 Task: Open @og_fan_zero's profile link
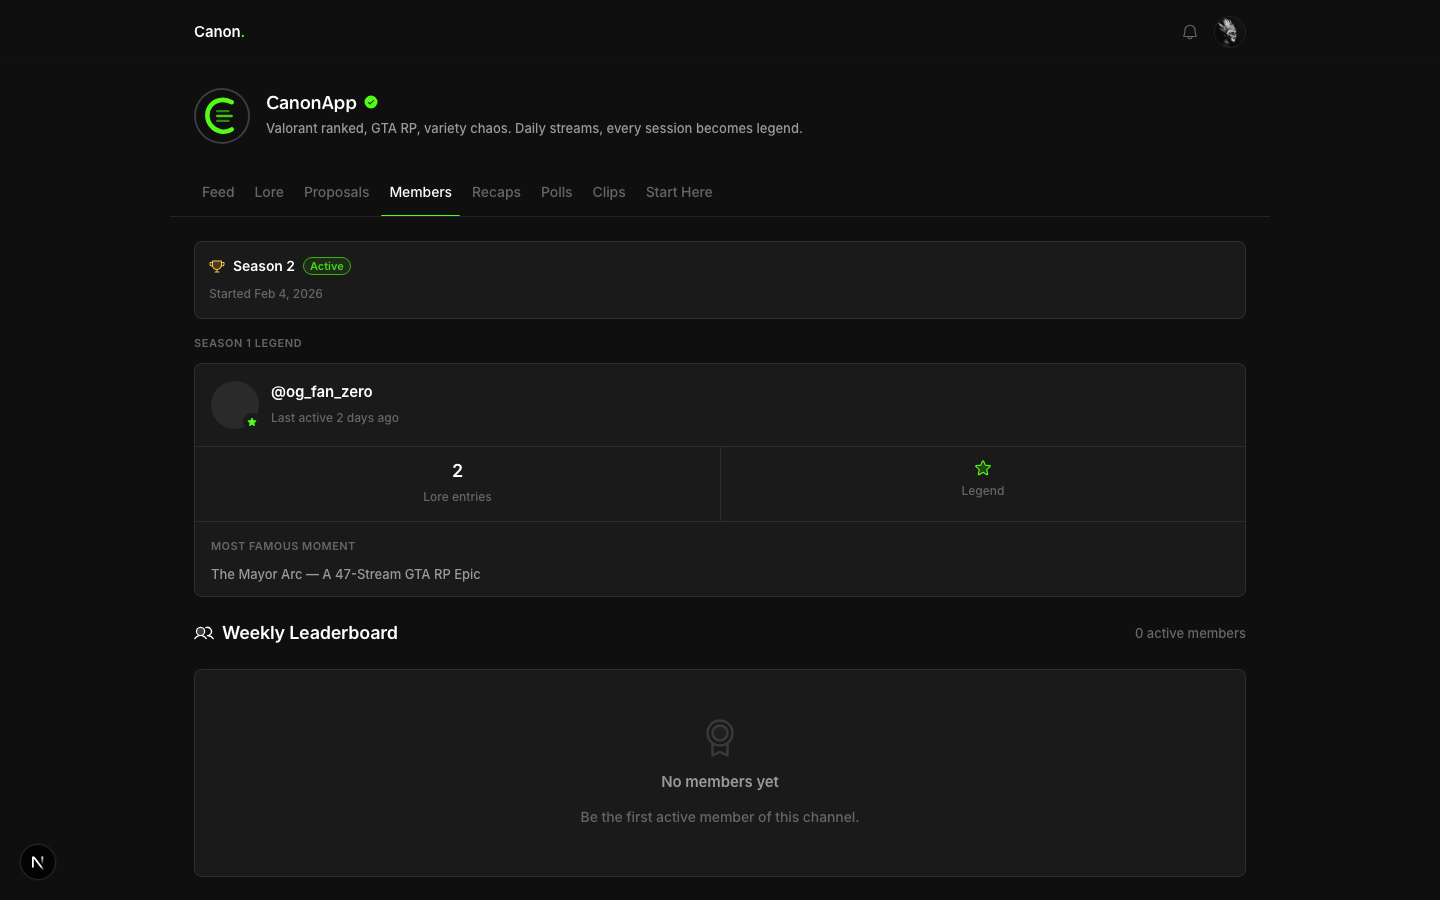tap(322, 391)
